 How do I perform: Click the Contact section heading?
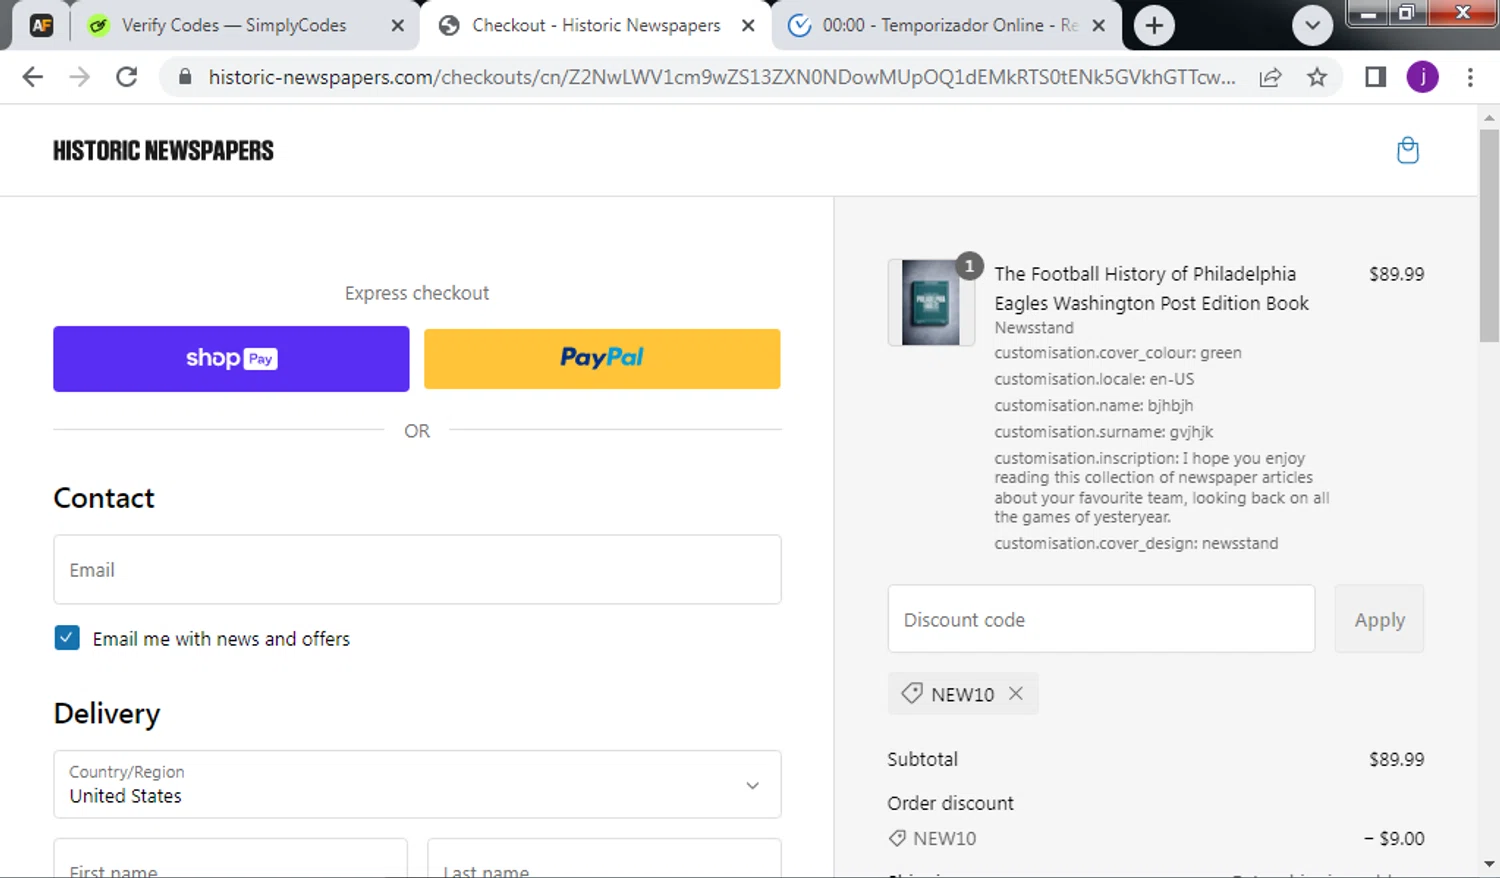click(x=104, y=498)
